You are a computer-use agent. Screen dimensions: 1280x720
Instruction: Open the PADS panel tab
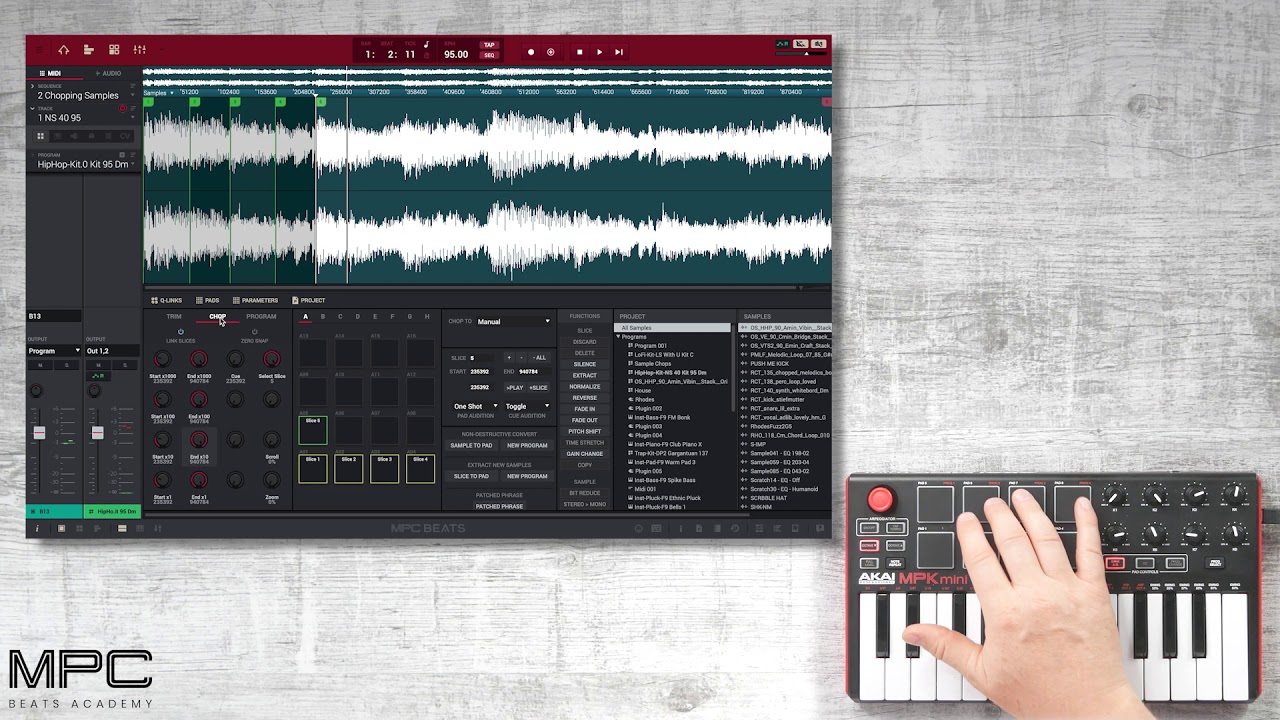[x=207, y=300]
